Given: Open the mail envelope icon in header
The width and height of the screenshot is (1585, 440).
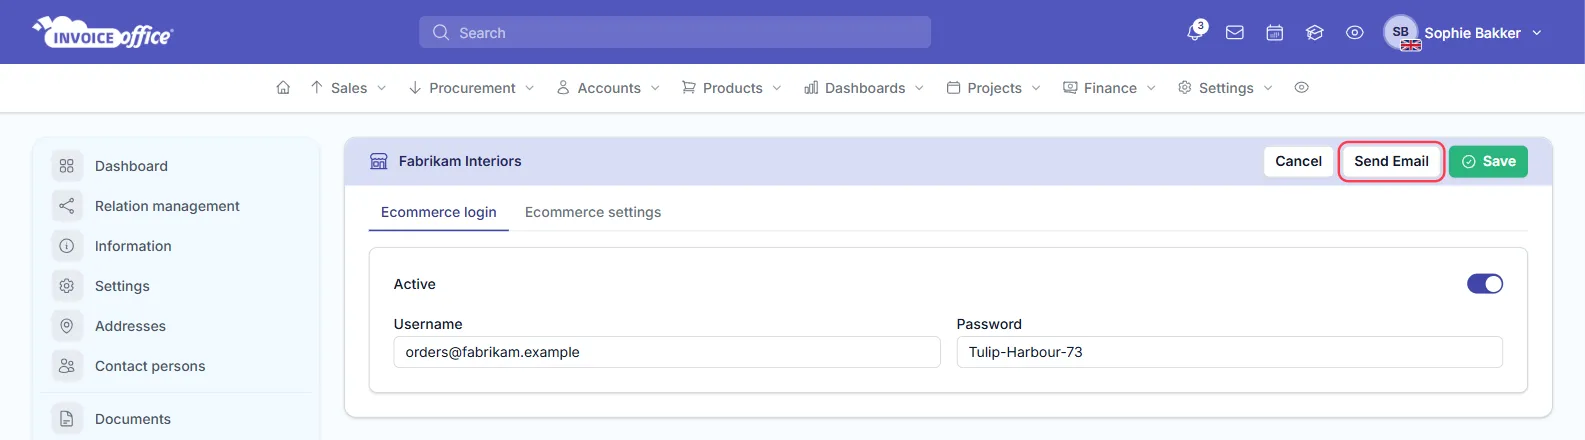Looking at the screenshot, I should (1235, 33).
